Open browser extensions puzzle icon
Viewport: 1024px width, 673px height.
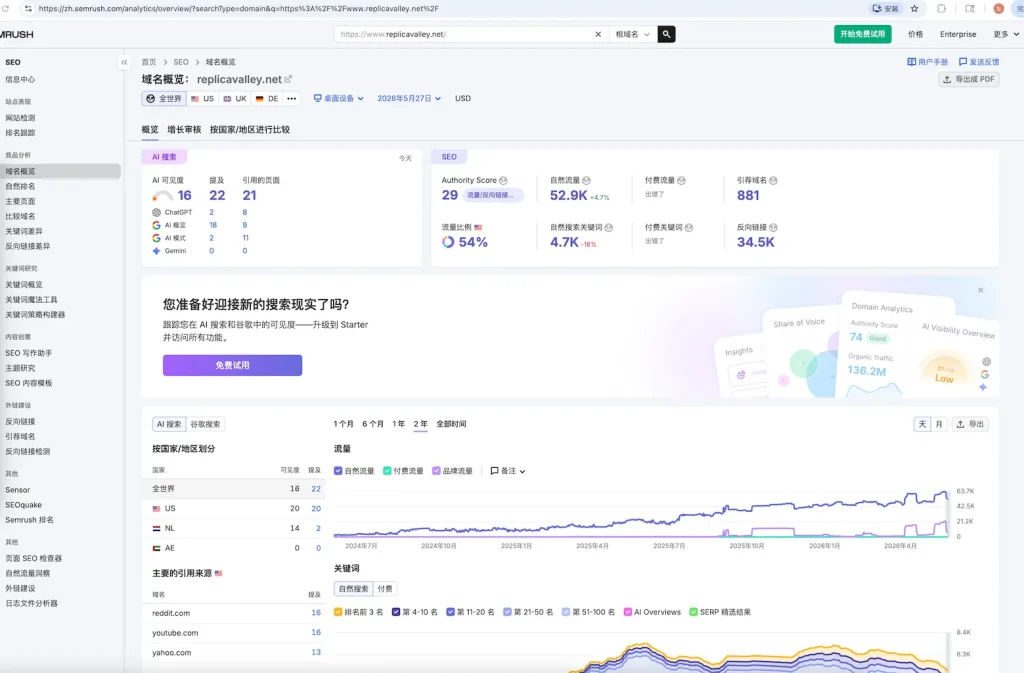pos(941,8)
